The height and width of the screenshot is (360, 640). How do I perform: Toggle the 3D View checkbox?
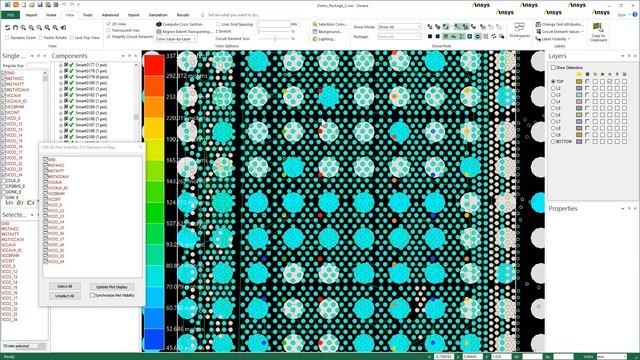pyautogui.click(x=108, y=24)
